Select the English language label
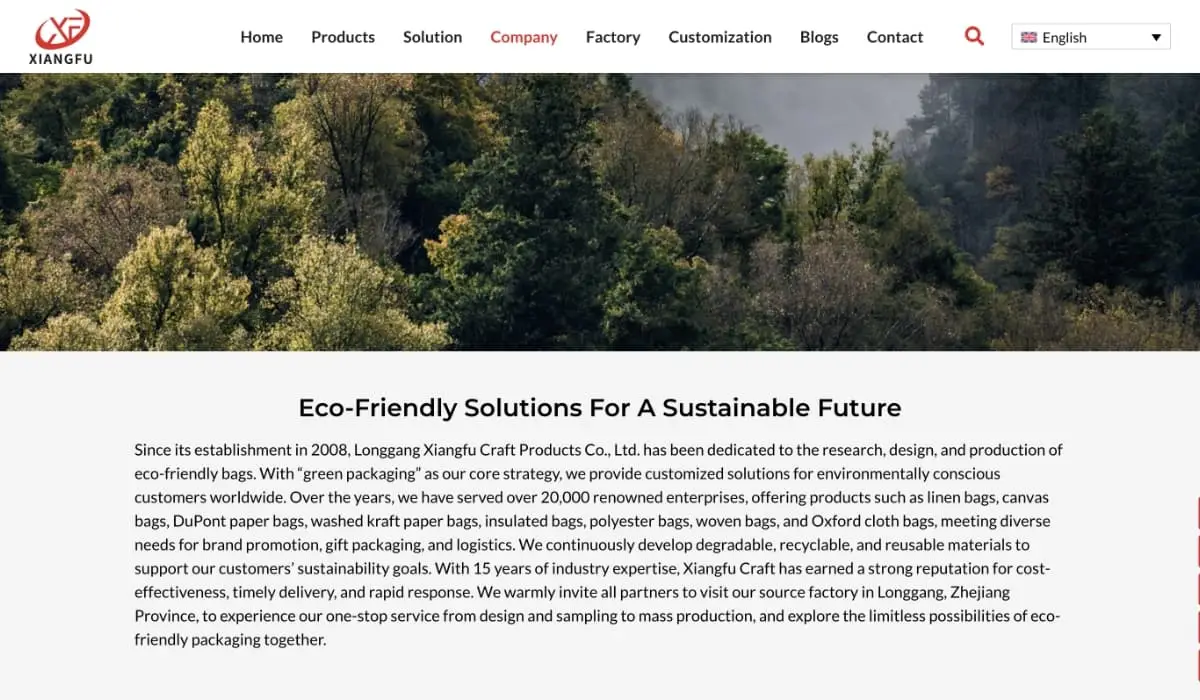 (1064, 37)
